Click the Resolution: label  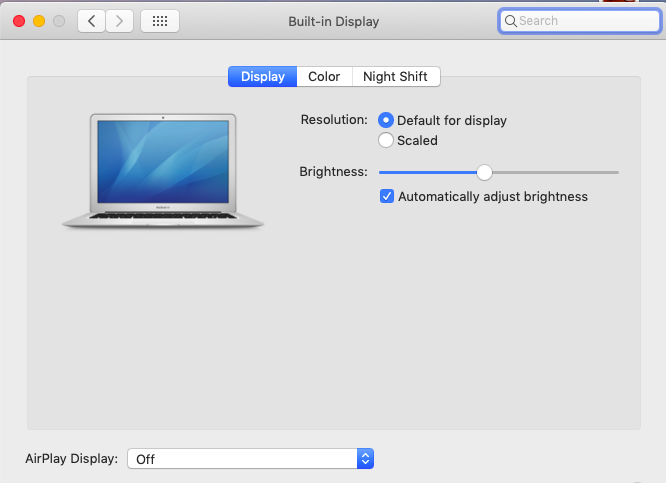point(334,120)
